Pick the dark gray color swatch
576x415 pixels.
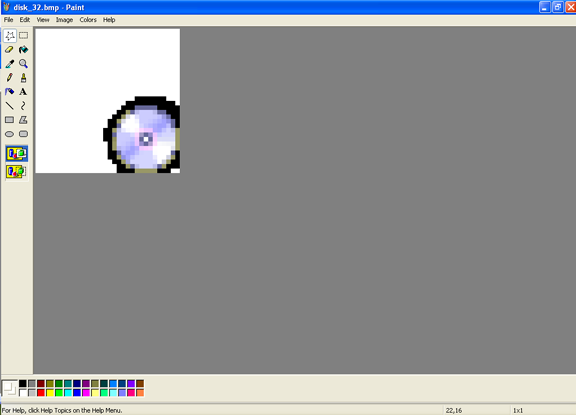(32, 384)
